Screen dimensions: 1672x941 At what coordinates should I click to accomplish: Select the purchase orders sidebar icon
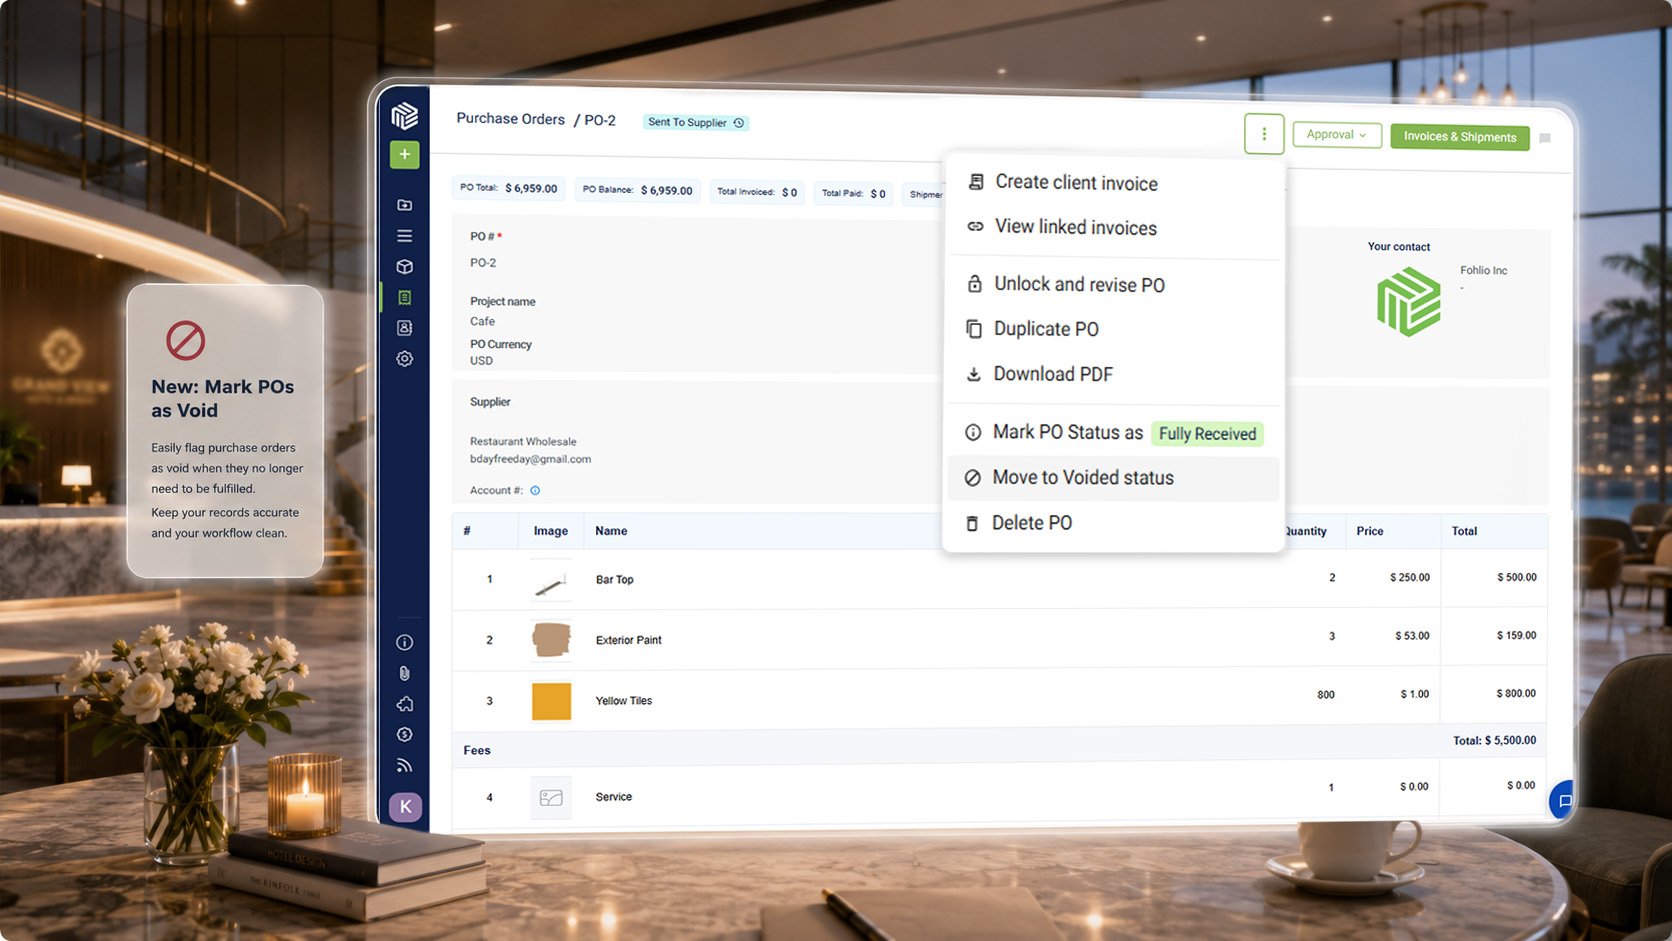pos(404,298)
